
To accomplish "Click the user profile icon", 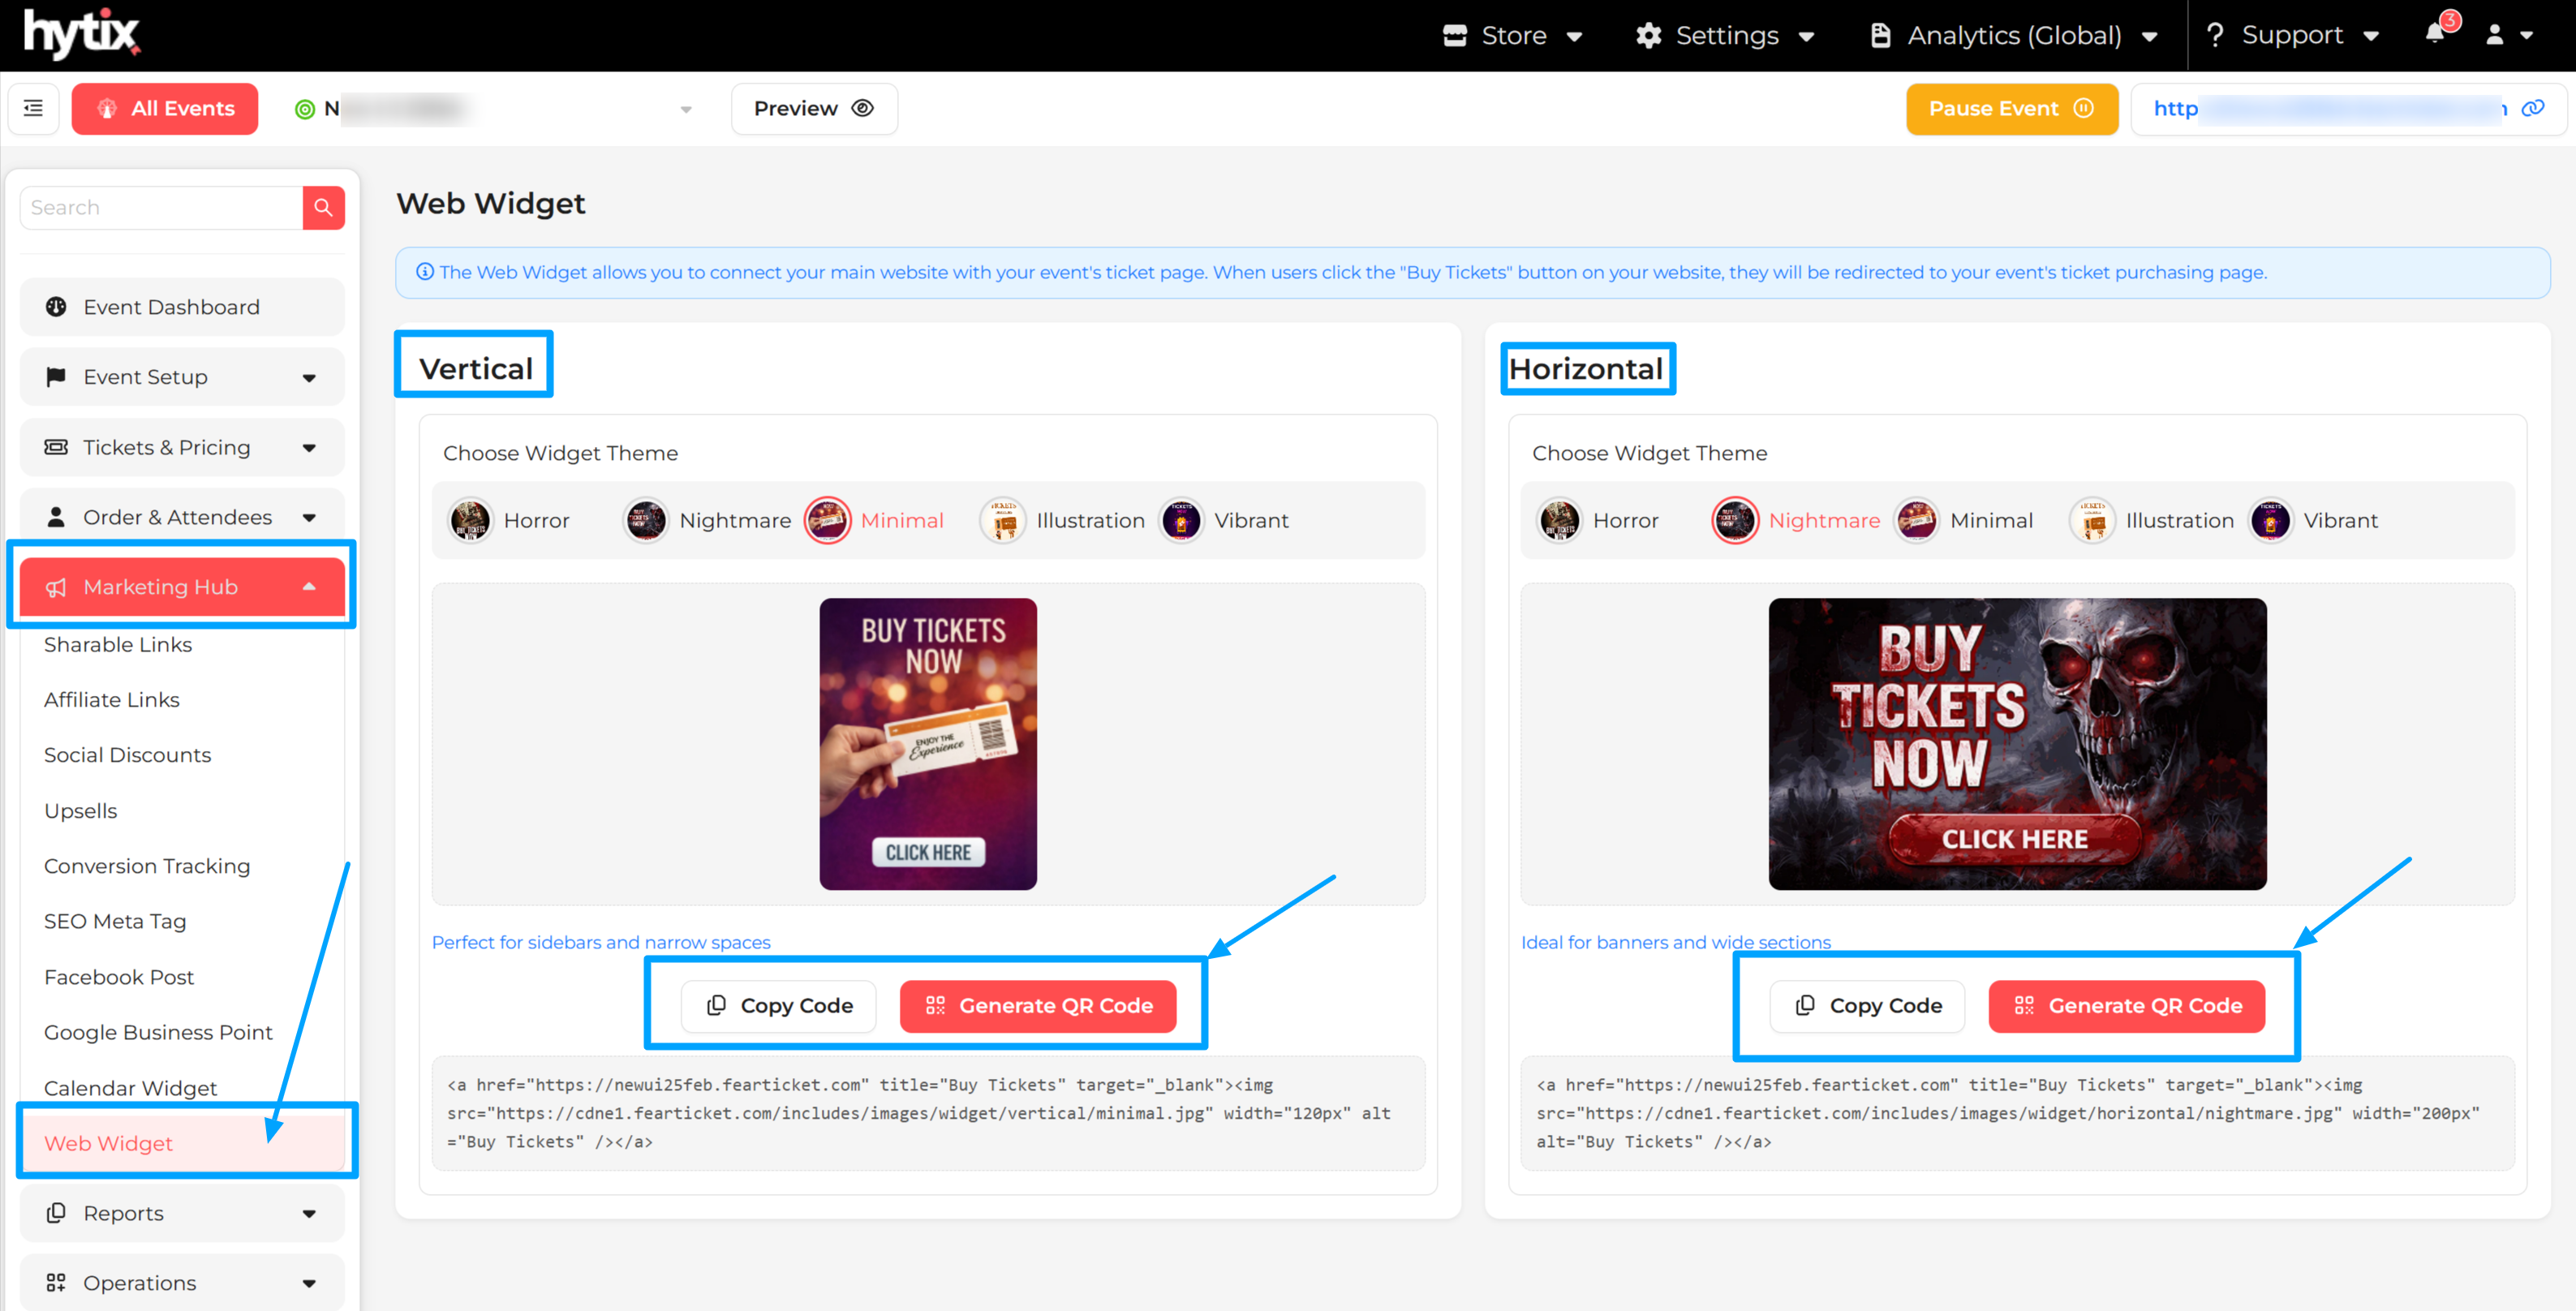I will [x=2495, y=35].
